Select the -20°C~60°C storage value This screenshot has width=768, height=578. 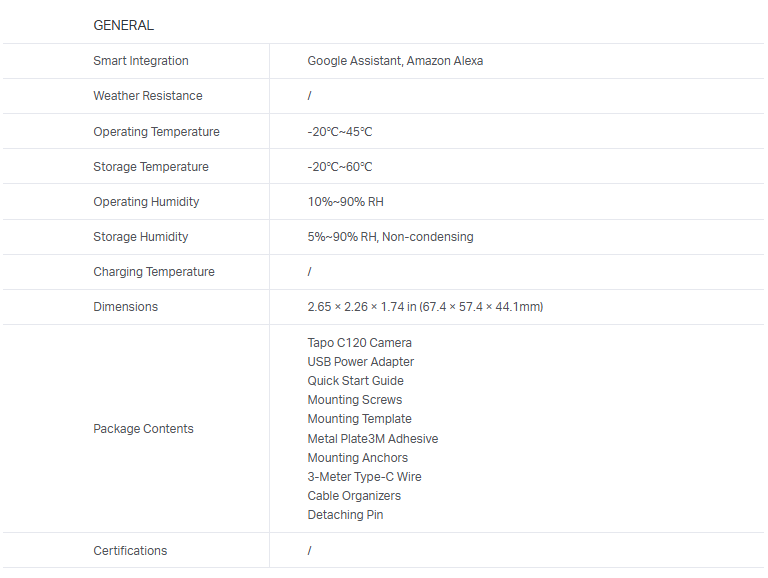point(340,167)
